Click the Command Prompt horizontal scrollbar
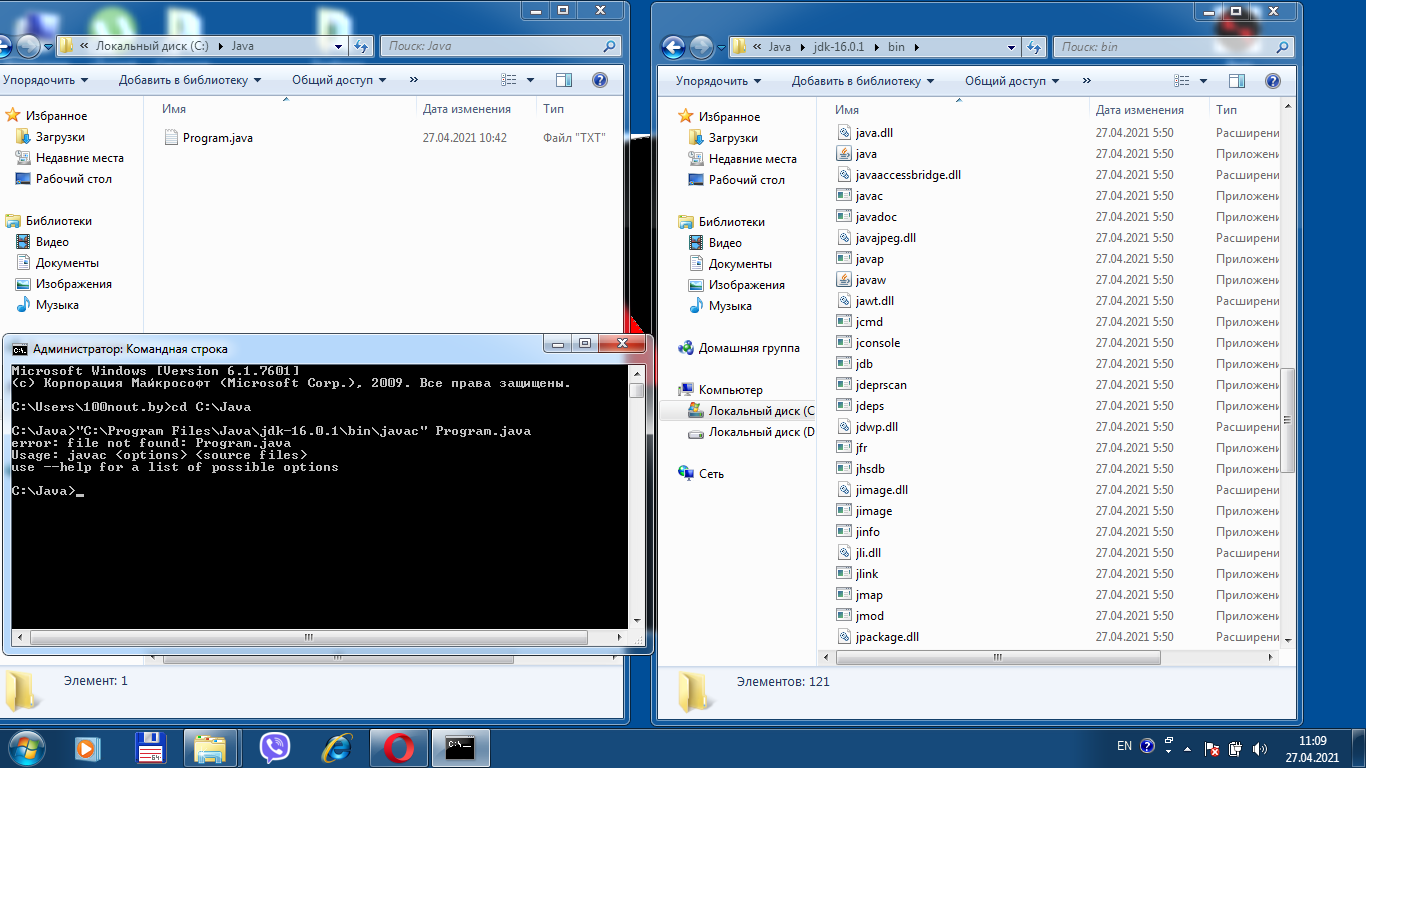Screen dimensions: 1422x922 point(309,637)
